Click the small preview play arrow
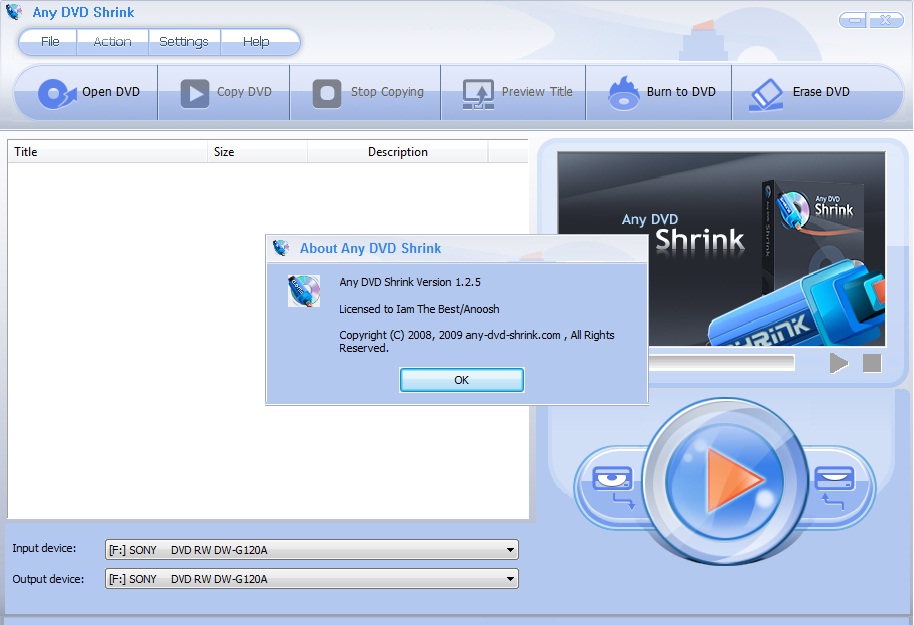 click(x=838, y=363)
